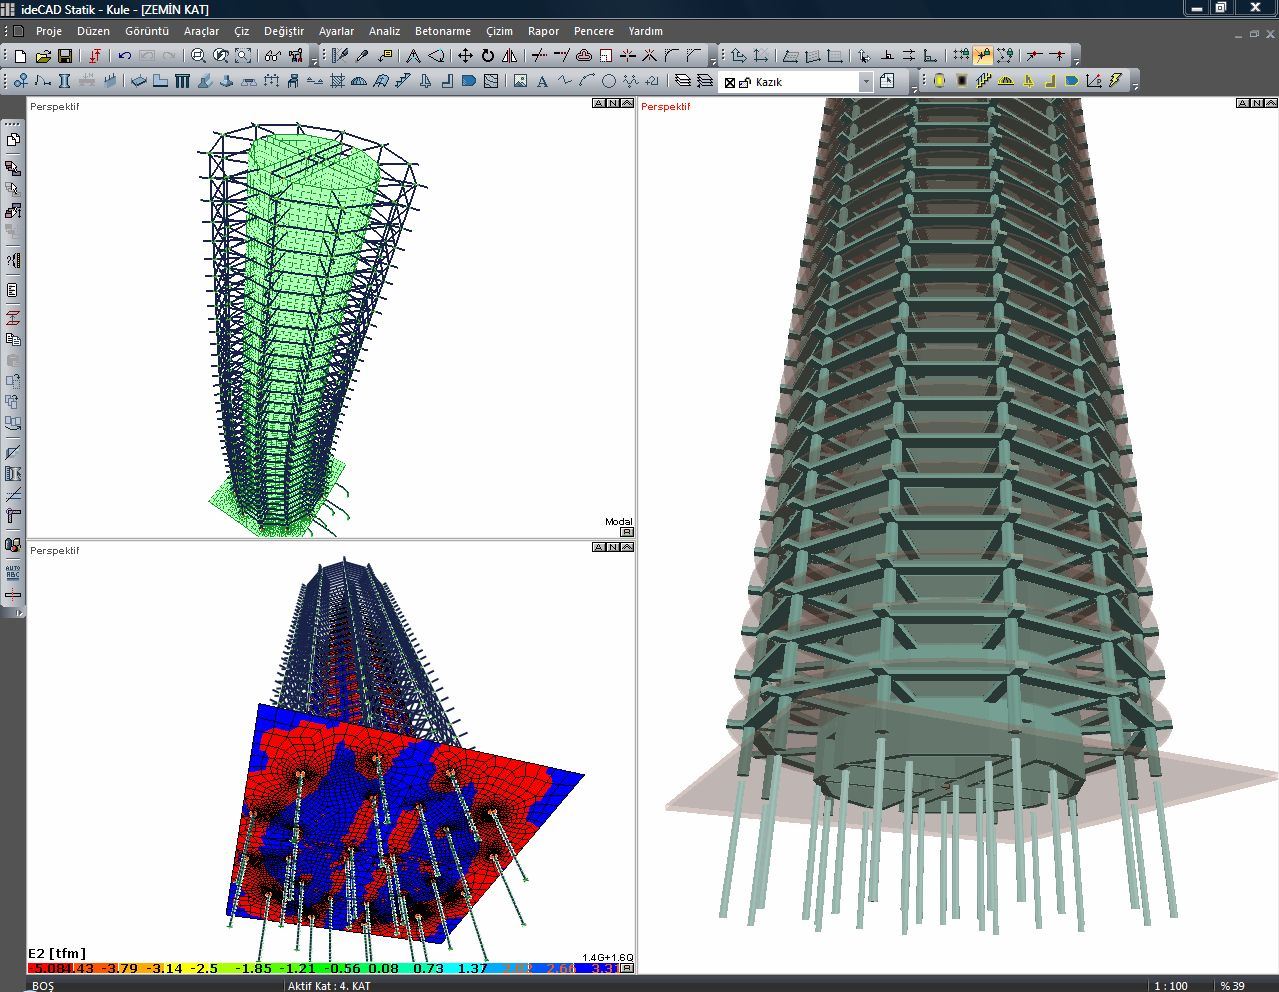Click the Undo arrow icon
This screenshot has height=992, width=1279.
[x=125, y=56]
